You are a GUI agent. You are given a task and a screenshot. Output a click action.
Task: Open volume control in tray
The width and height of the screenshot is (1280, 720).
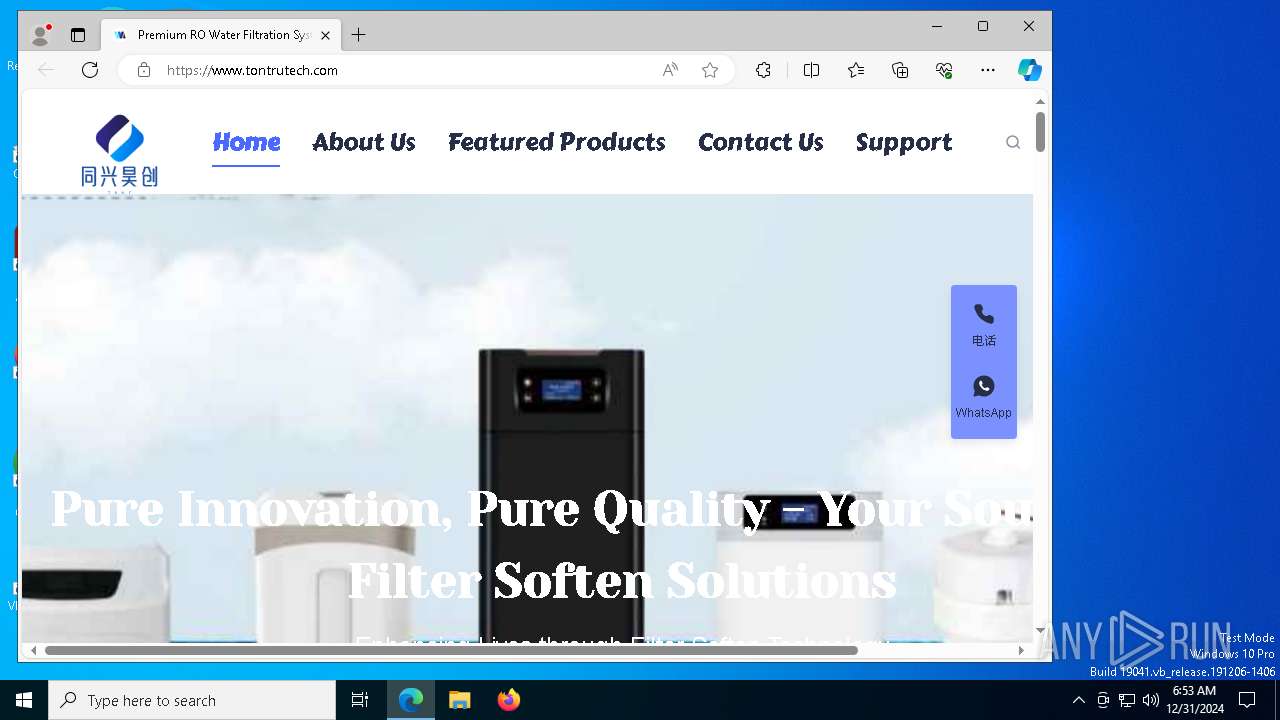[1151, 700]
